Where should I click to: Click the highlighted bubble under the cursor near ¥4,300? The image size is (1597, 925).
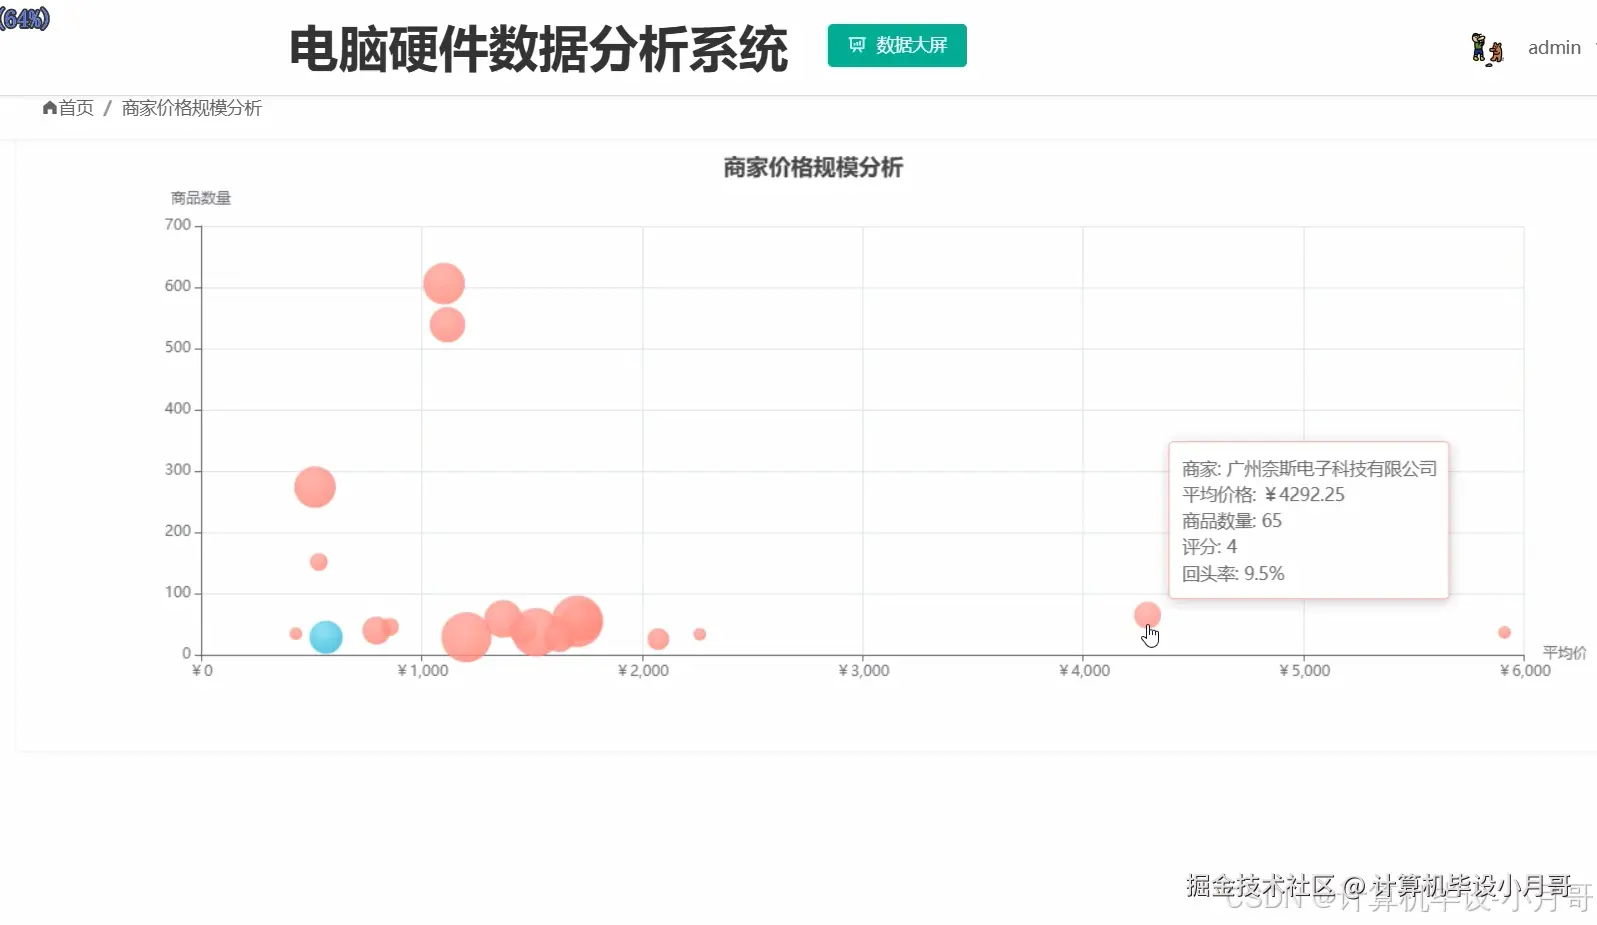(1147, 615)
